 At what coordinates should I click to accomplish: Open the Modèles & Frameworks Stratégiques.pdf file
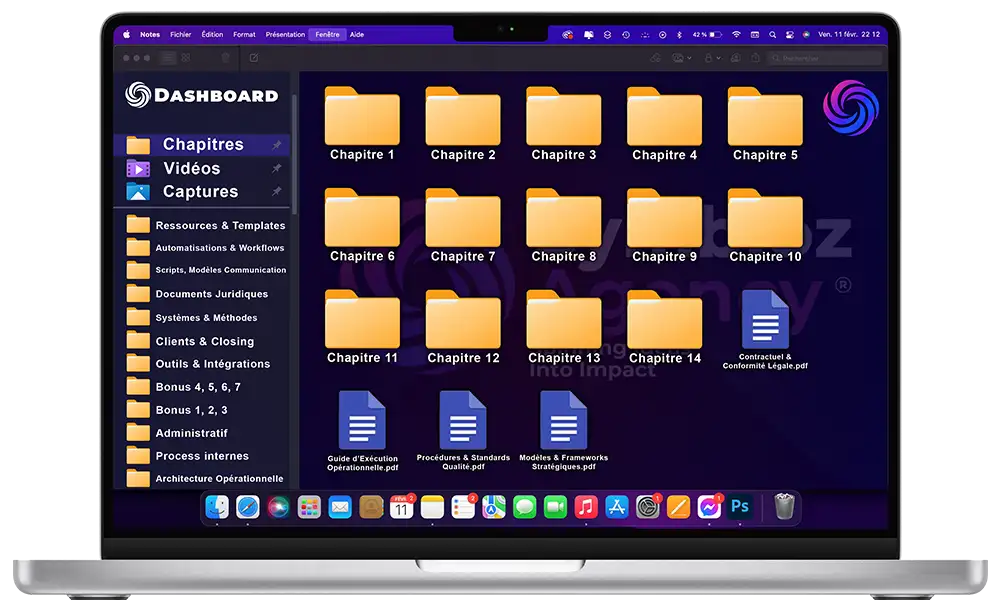563,421
